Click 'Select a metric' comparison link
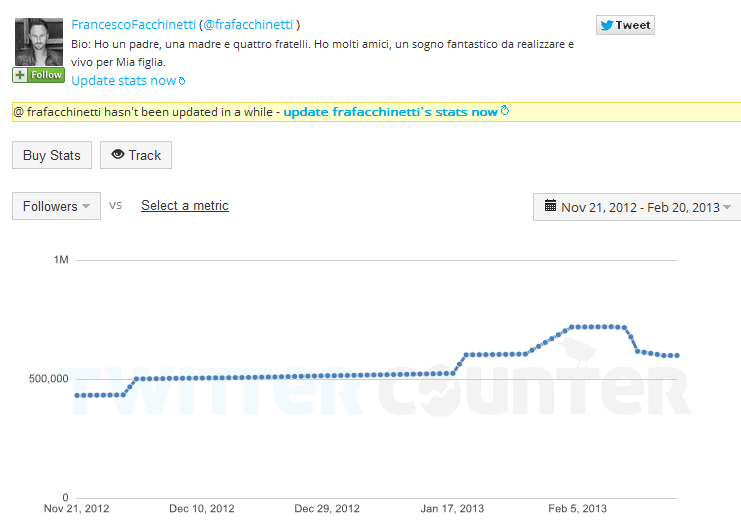 point(185,206)
